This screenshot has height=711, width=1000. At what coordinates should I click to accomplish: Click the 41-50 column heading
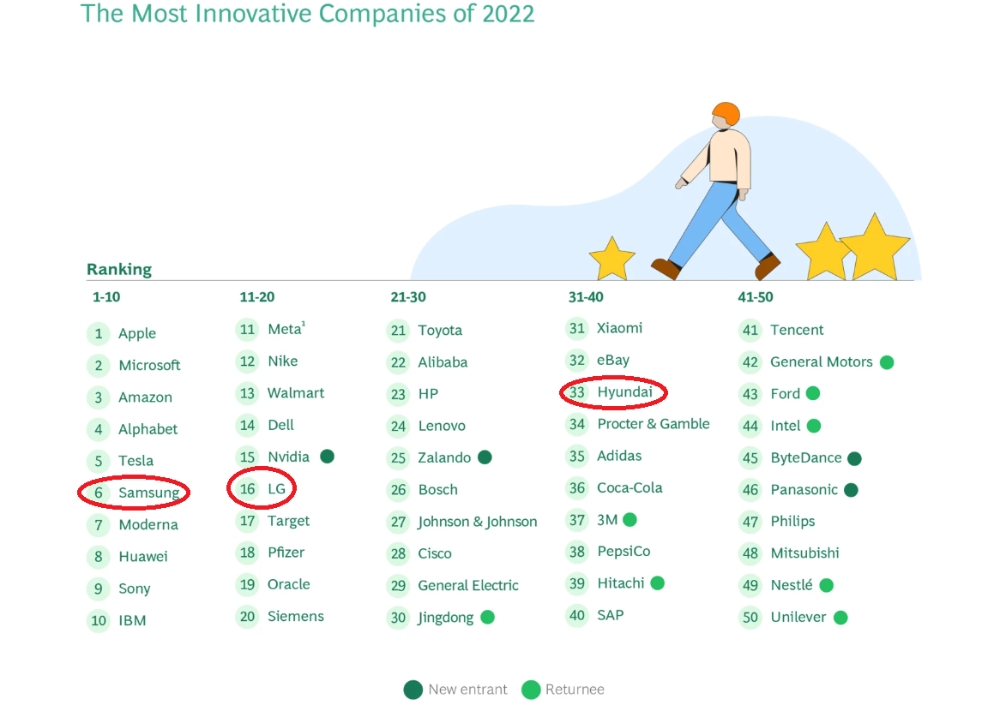(x=755, y=297)
